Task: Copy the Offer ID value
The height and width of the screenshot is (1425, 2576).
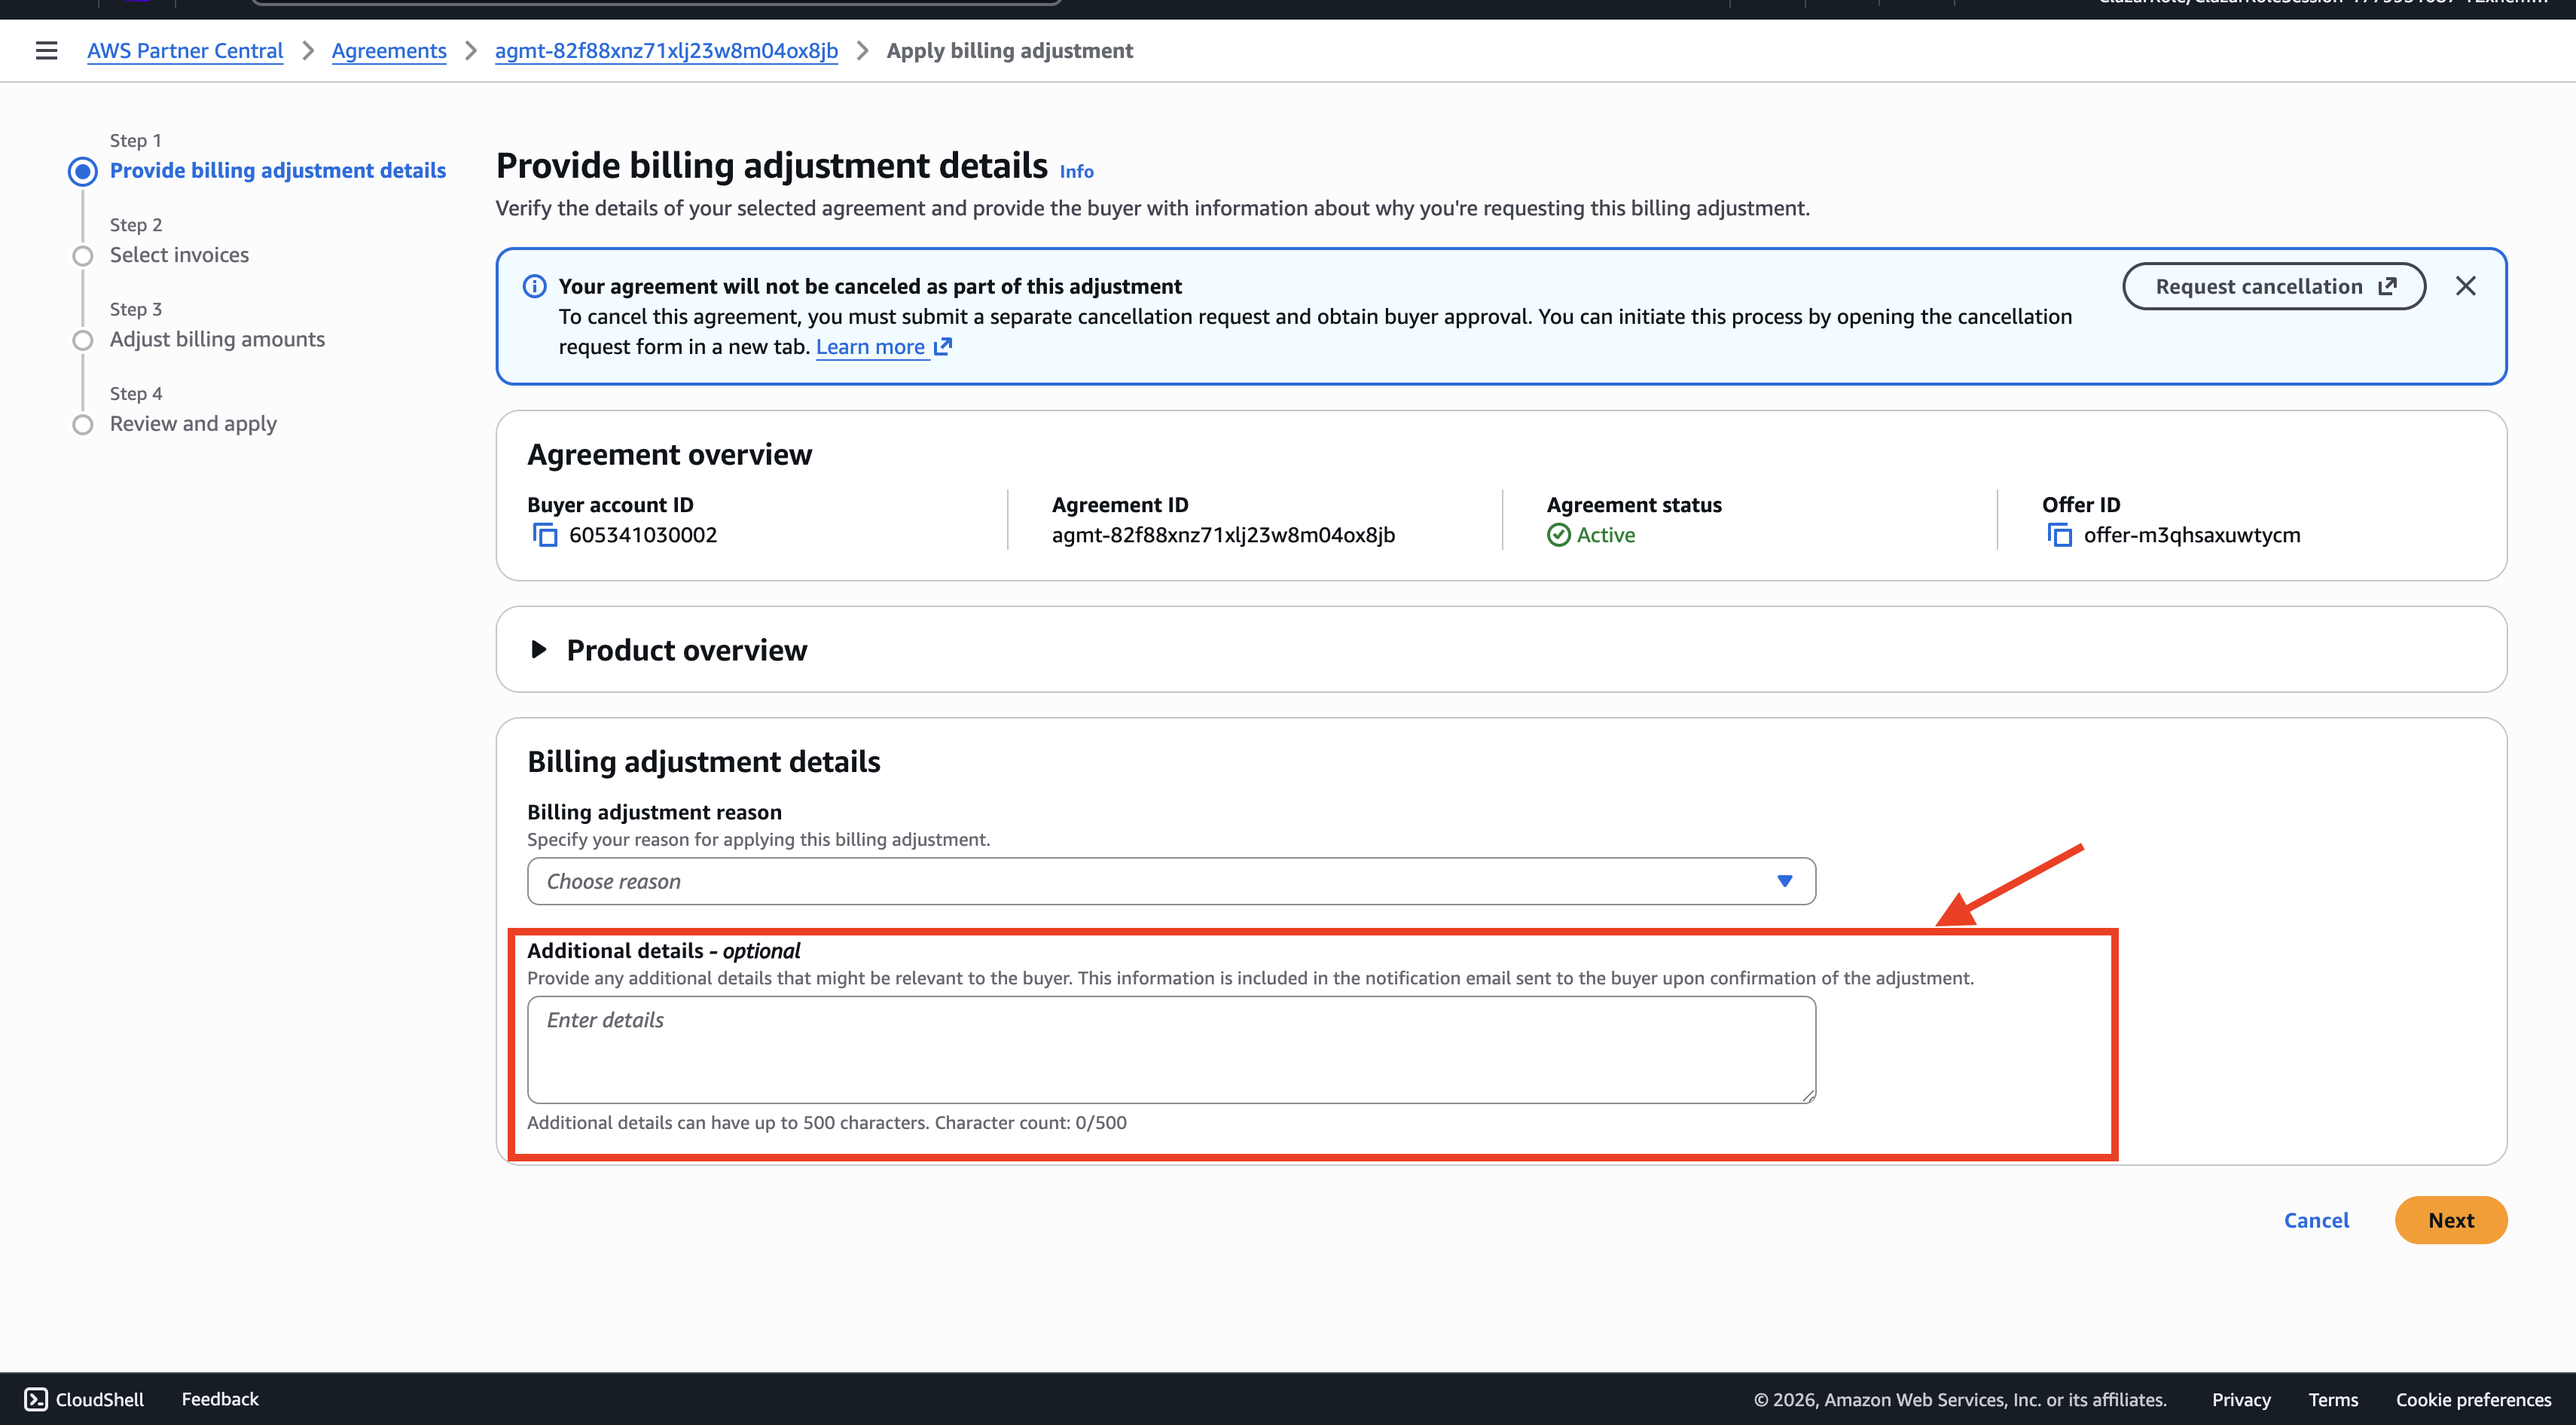Action: point(2060,535)
